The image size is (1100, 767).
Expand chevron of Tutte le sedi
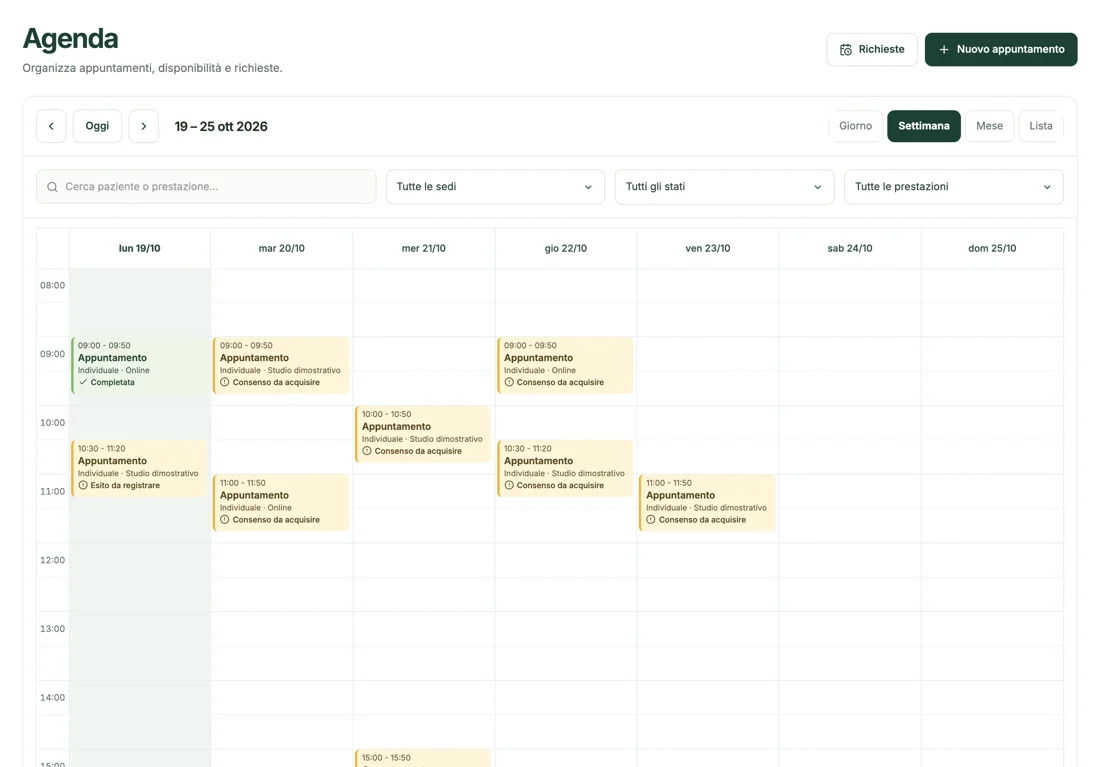coord(588,187)
